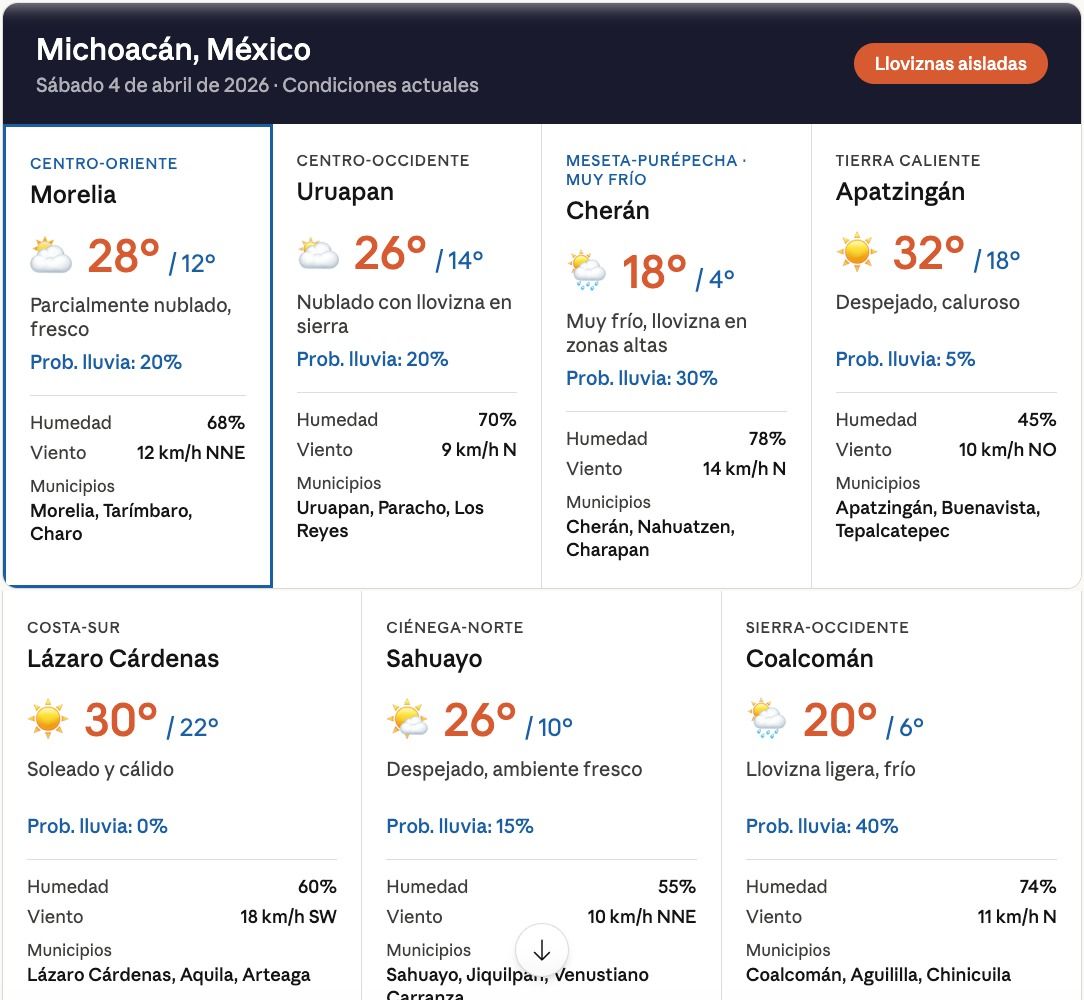Click Apatzingán's 32° temperature reading
Viewport: 1084px width, 1000px height.
coord(928,253)
